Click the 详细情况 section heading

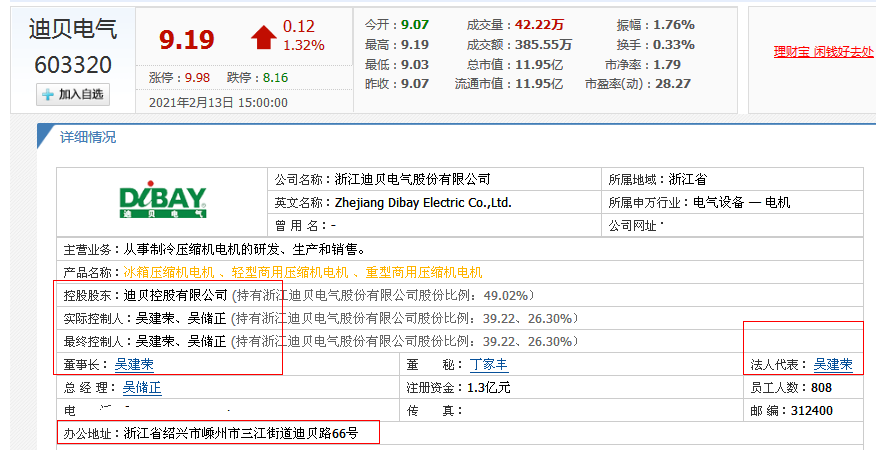click(x=88, y=137)
